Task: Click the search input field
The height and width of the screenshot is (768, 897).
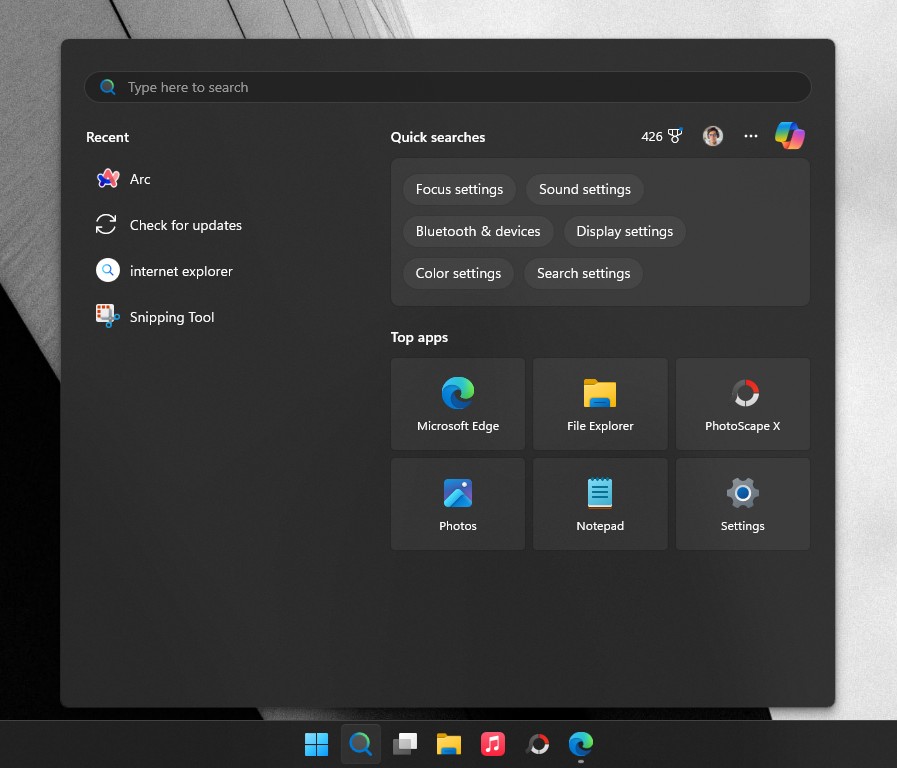Action: (x=447, y=87)
